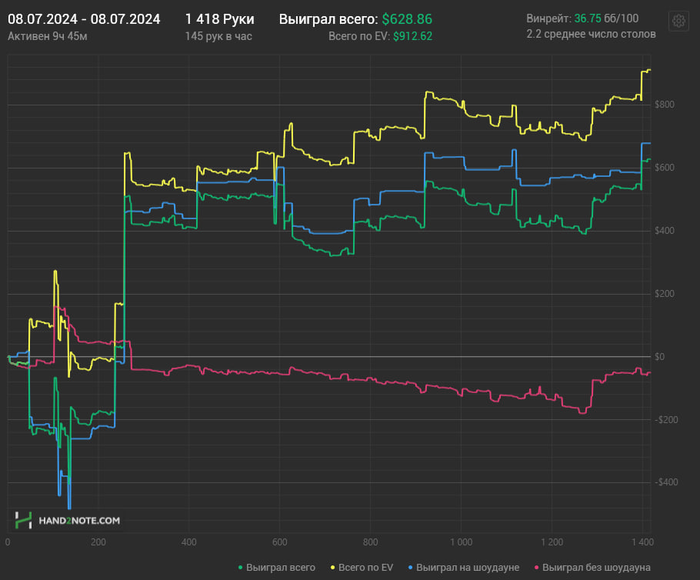
Task: Click the Hand2Note logo icon
Action: 24,520
